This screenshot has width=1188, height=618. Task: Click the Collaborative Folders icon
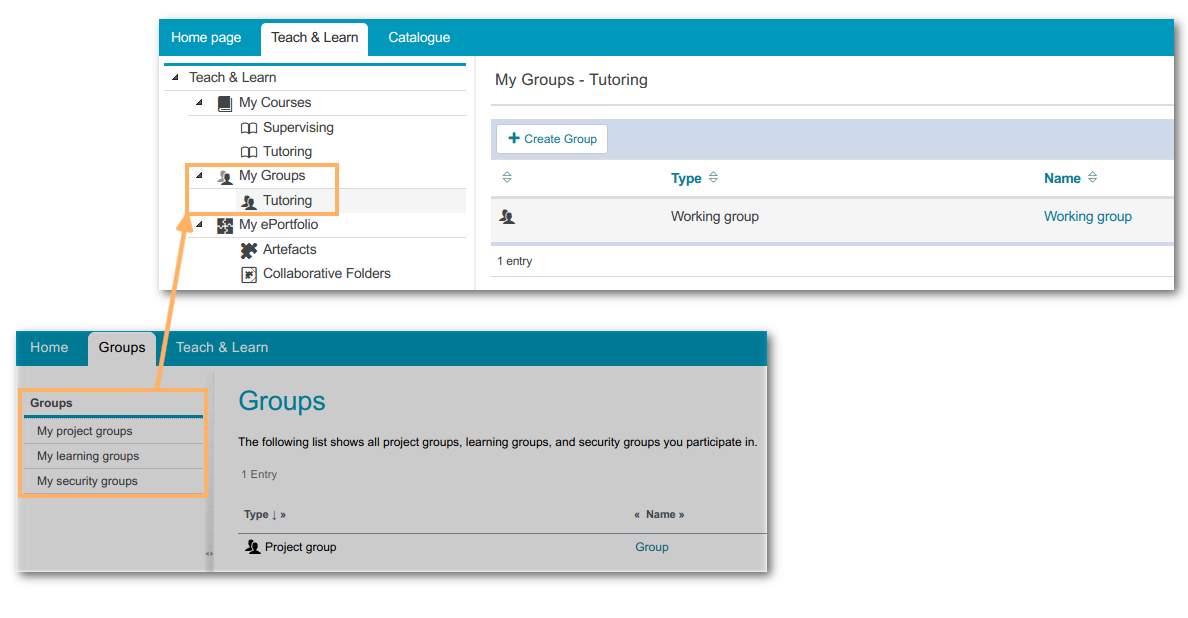tap(249, 274)
